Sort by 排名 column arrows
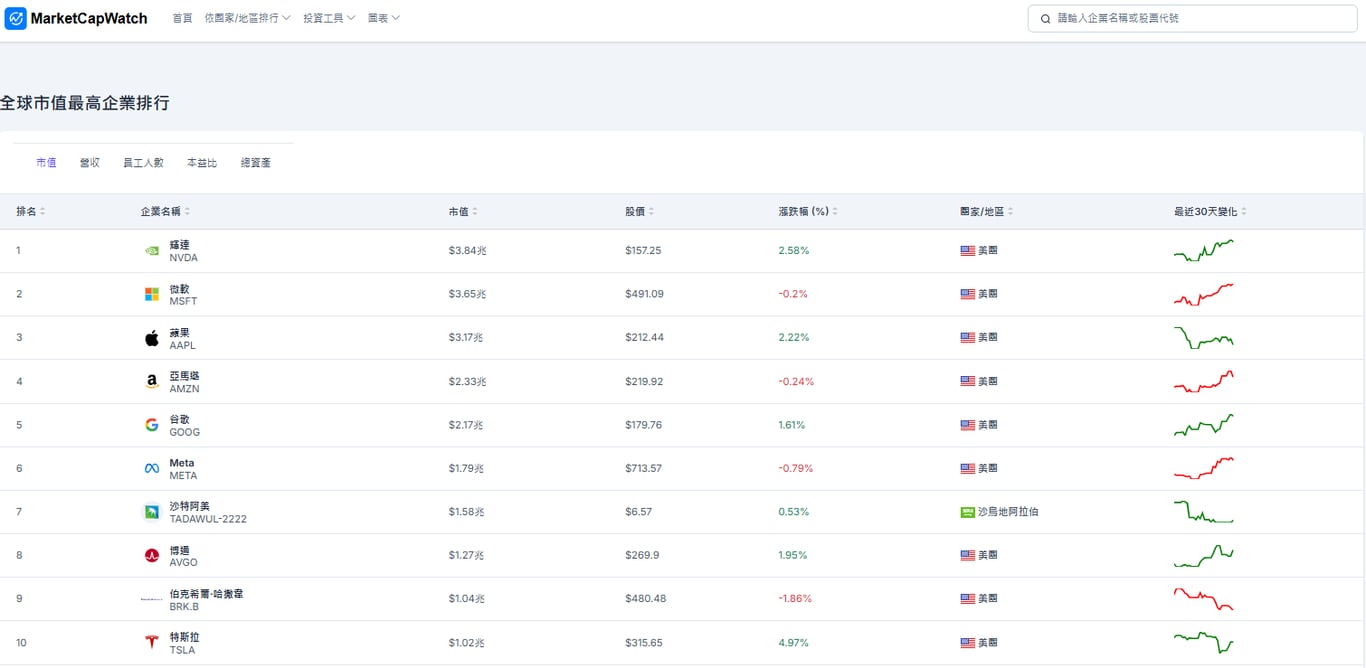 [x=42, y=212]
